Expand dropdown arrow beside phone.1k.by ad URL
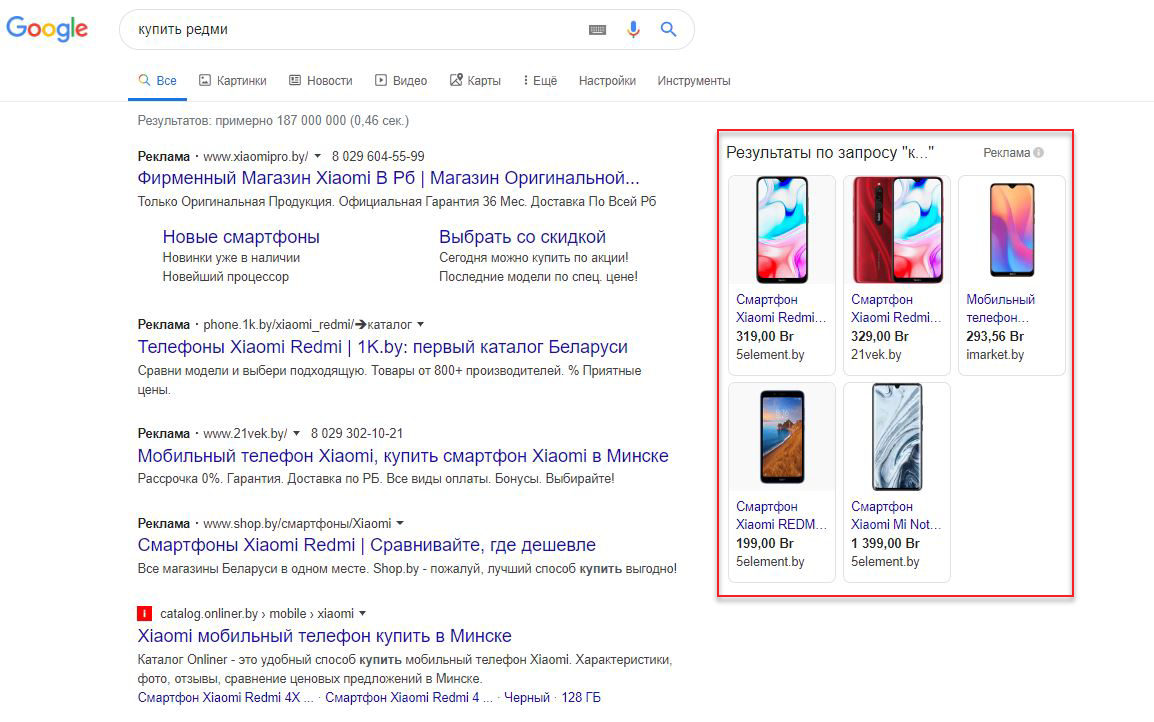The image size is (1154, 722). click(421, 325)
